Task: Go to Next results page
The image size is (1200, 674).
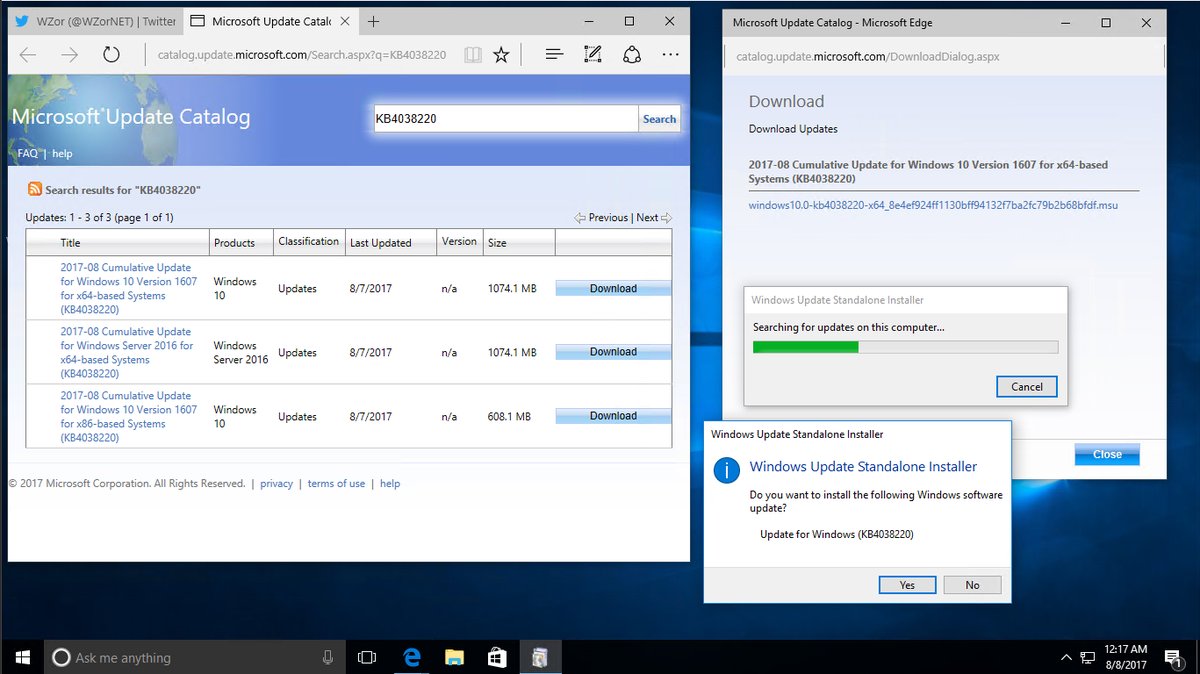Action: tap(654, 217)
